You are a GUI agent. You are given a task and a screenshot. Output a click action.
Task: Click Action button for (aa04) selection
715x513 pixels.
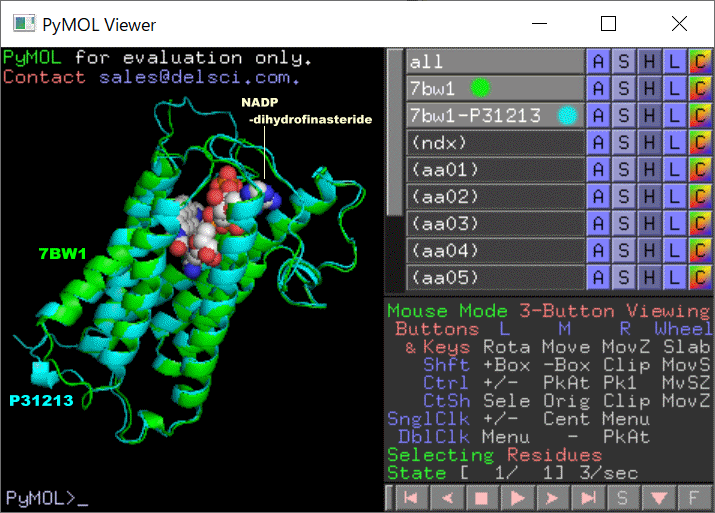(x=598, y=250)
